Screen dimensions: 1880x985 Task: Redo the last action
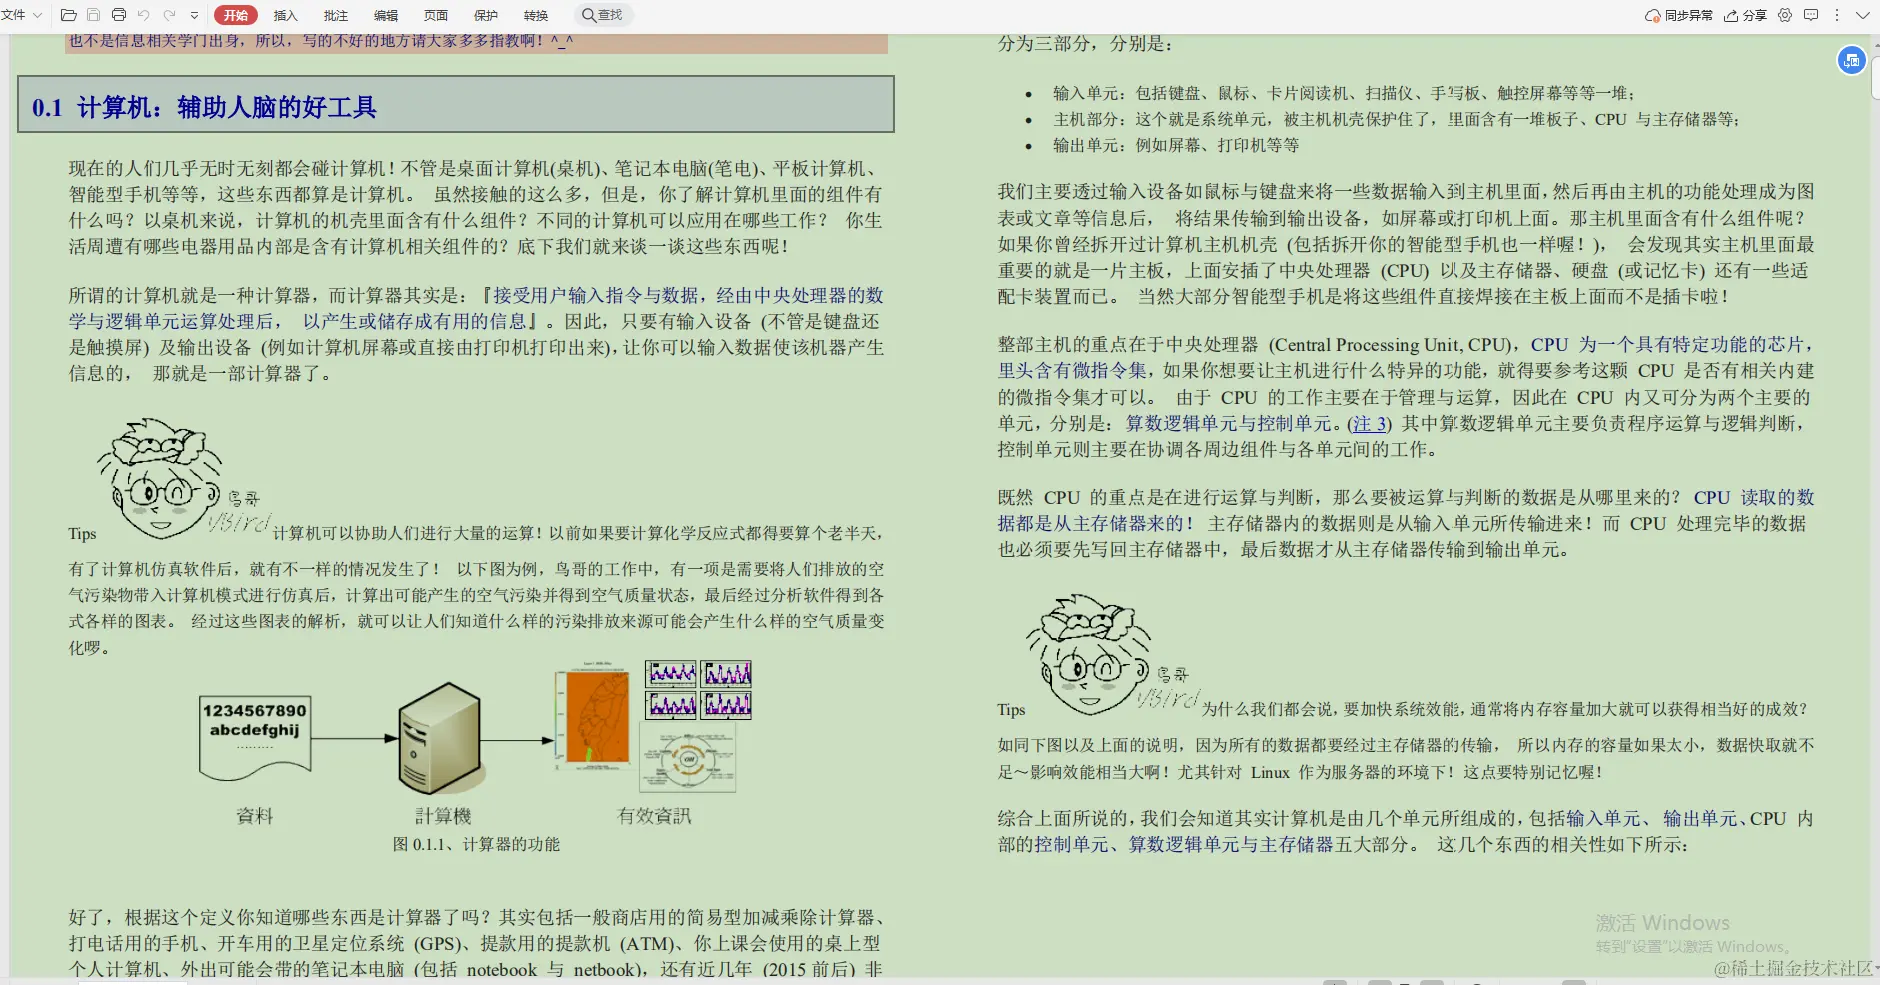coord(169,14)
